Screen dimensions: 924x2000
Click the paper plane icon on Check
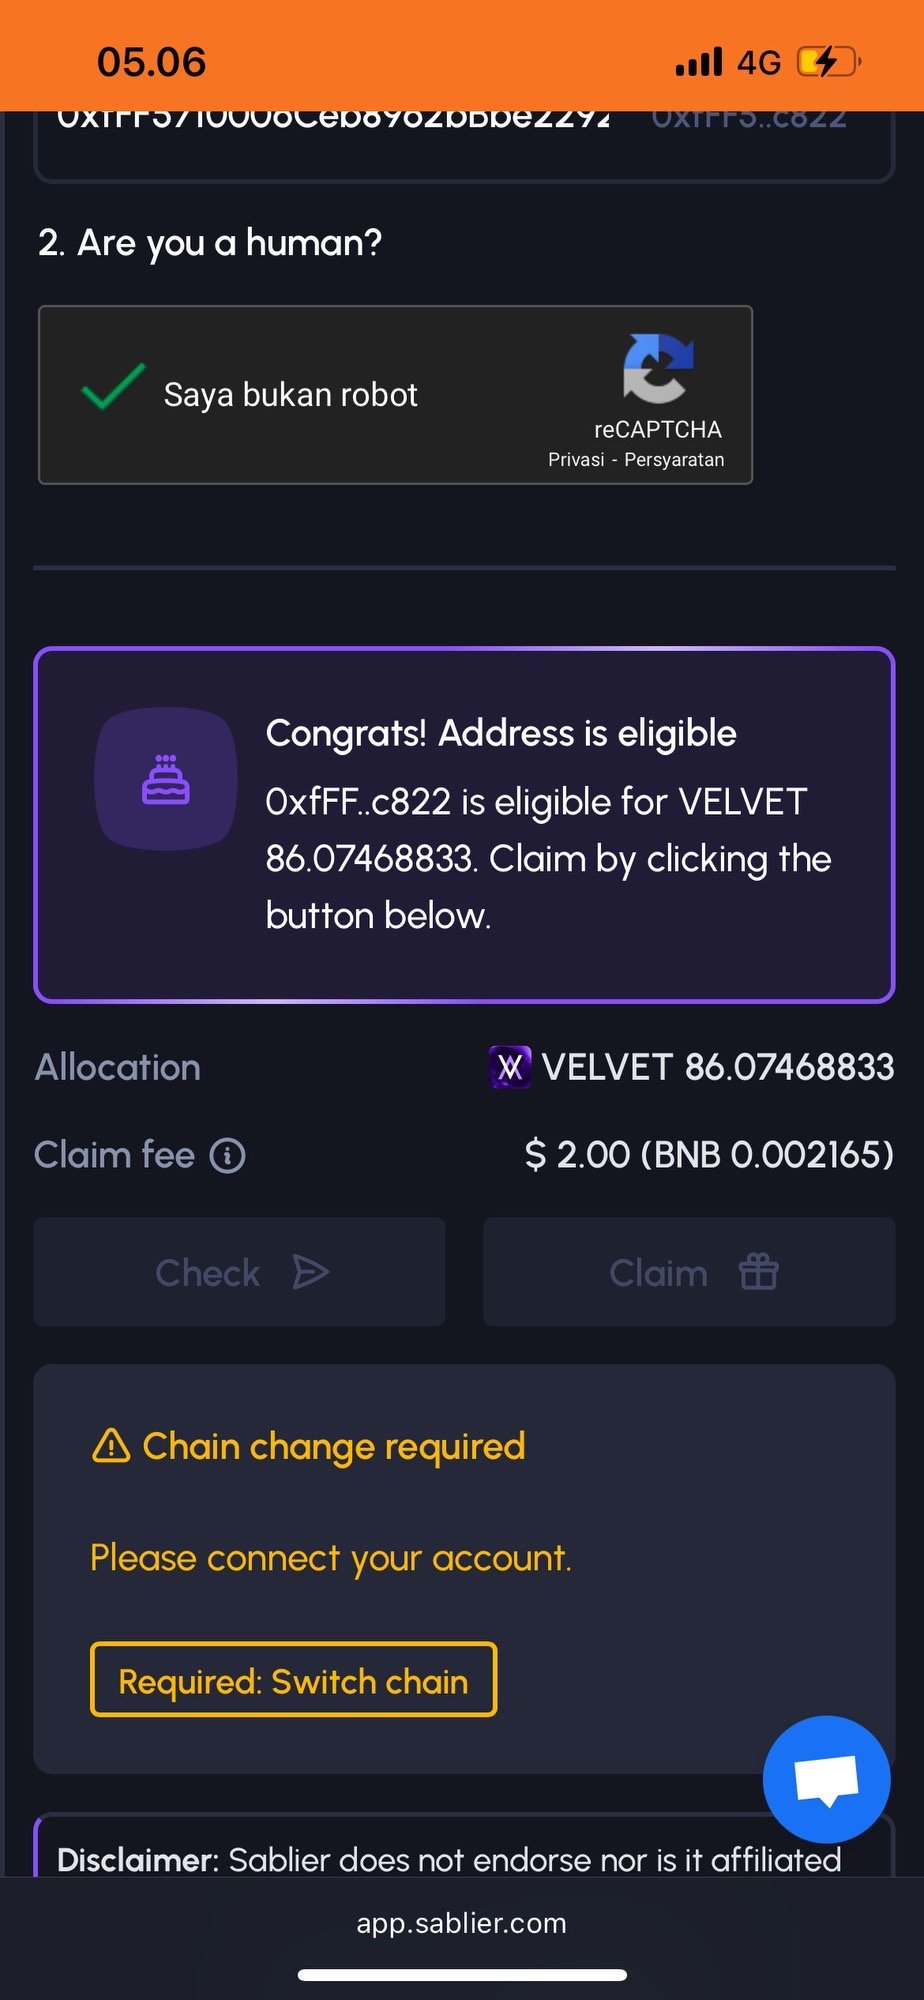[310, 1272]
